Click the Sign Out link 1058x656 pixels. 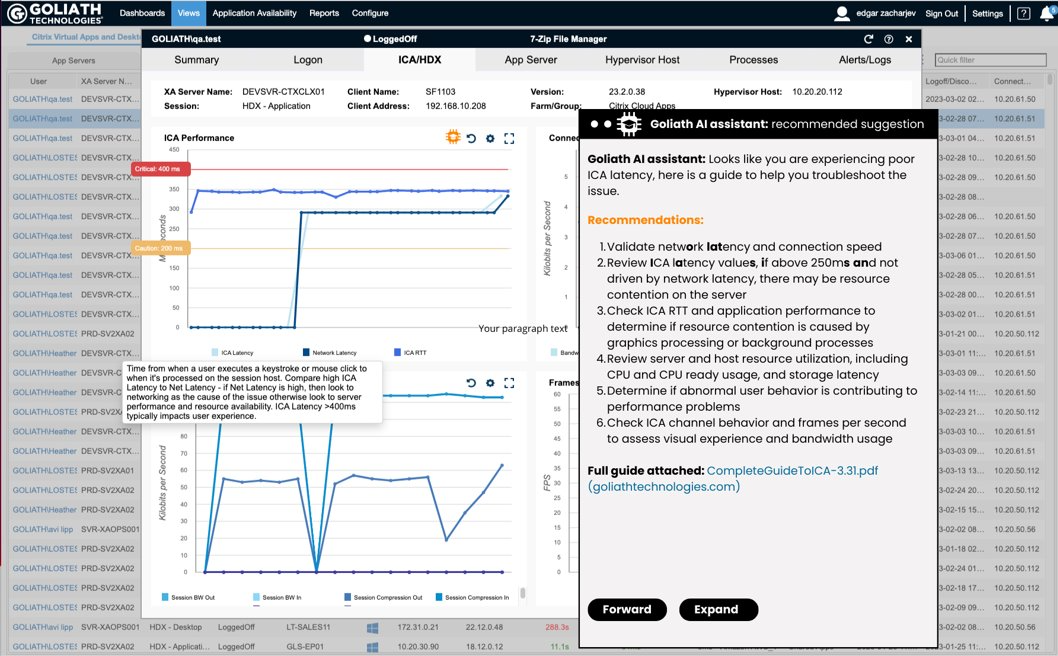(941, 13)
